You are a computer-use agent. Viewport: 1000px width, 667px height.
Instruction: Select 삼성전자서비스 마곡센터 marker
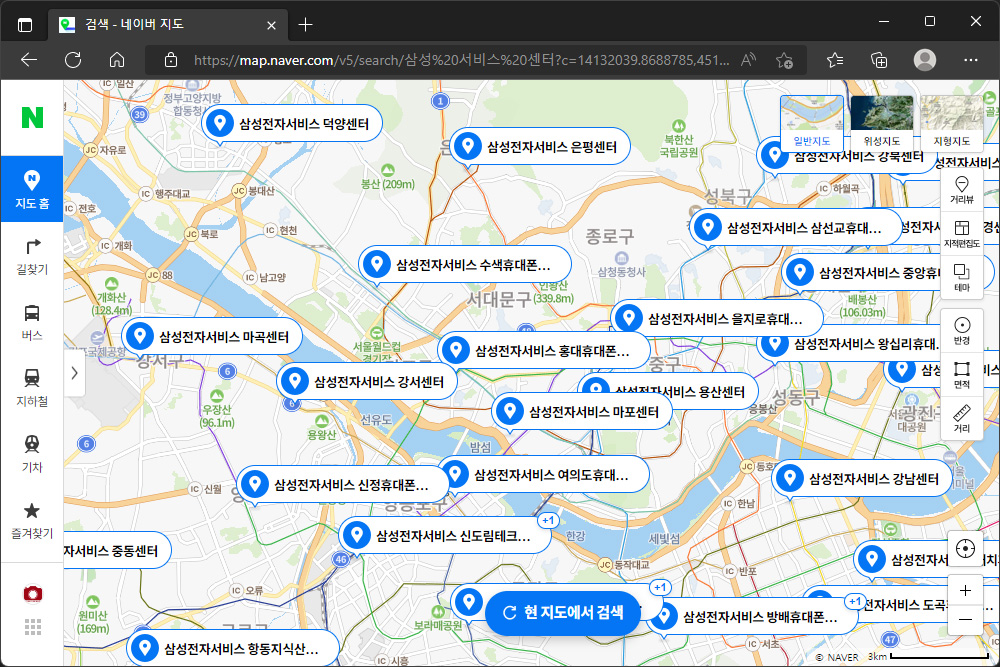pyautogui.click(x=212, y=336)
